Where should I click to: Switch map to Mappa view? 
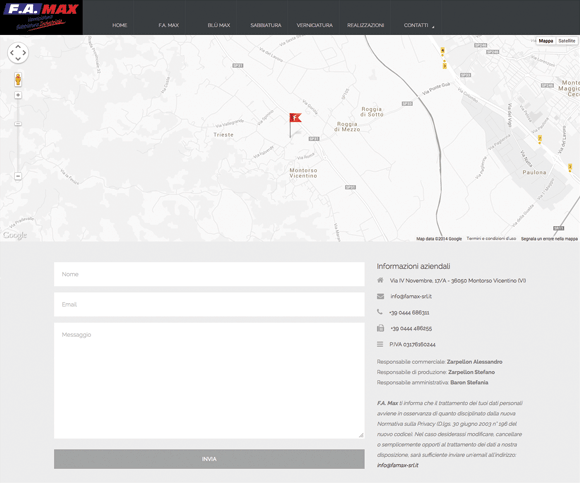(546, 41)
